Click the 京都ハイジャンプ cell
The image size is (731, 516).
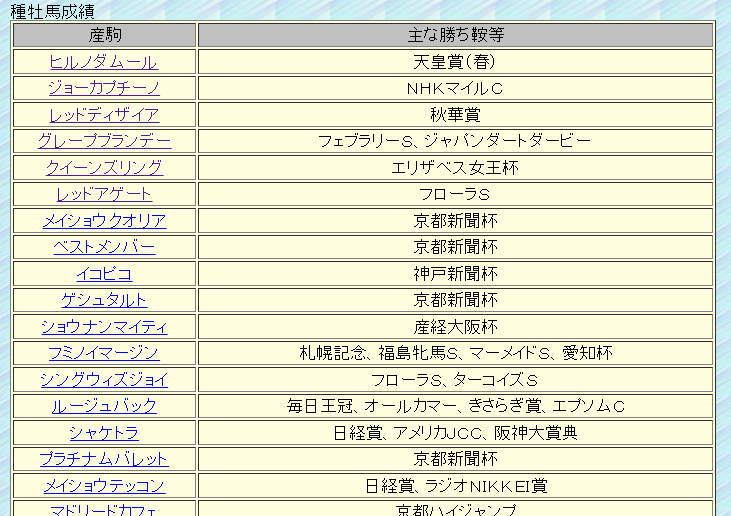pyautogui.click(x=455, y=509)
